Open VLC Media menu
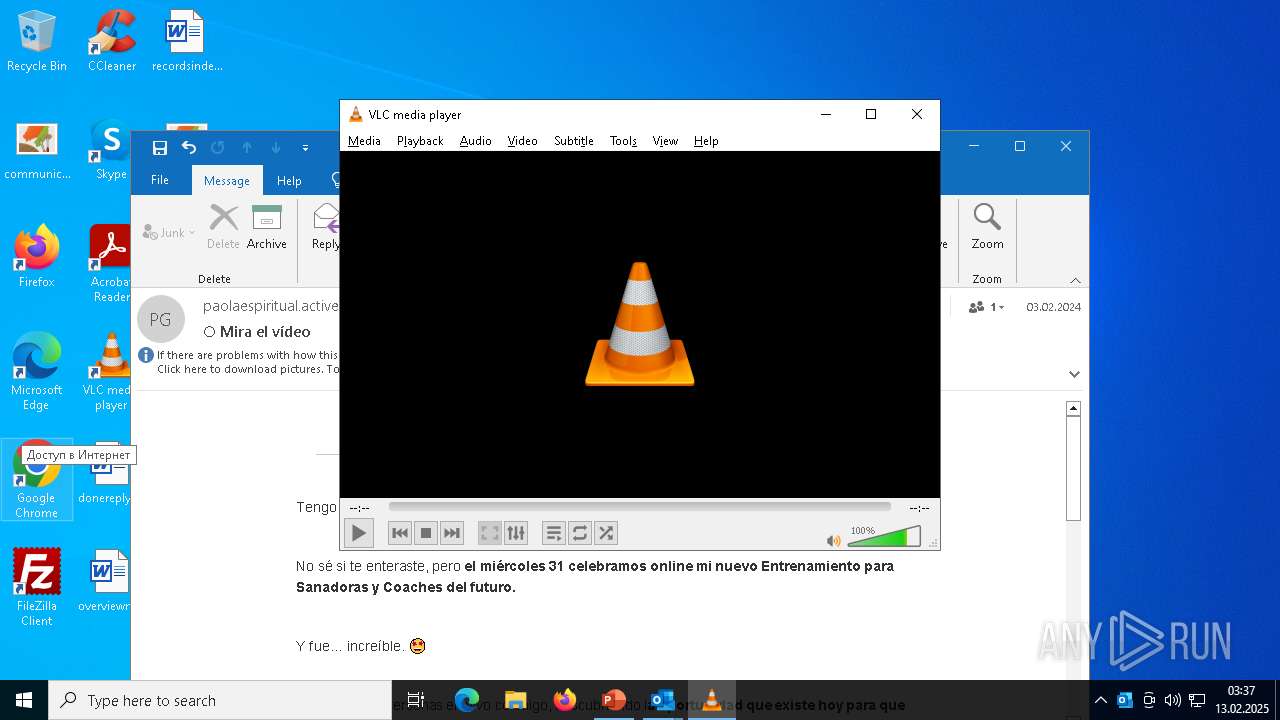 (364, 141)
